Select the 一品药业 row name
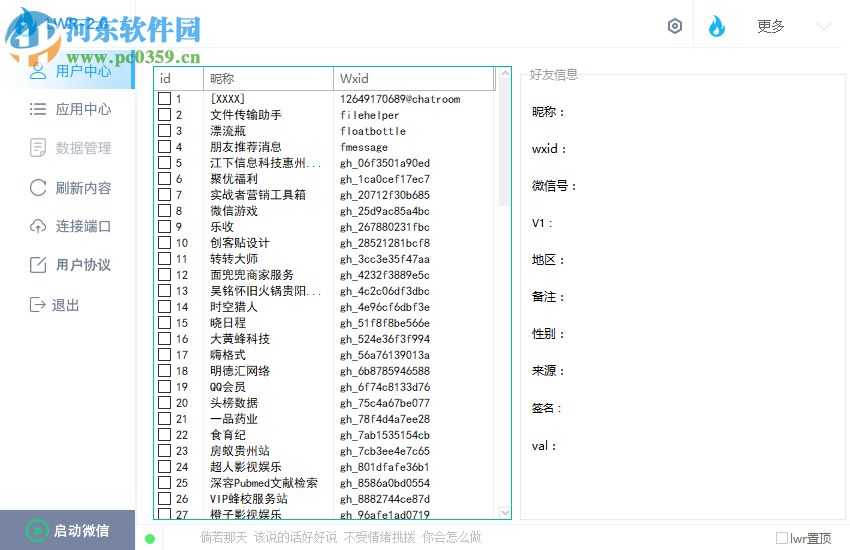850x550 pixels. click(x=234, y=418)
